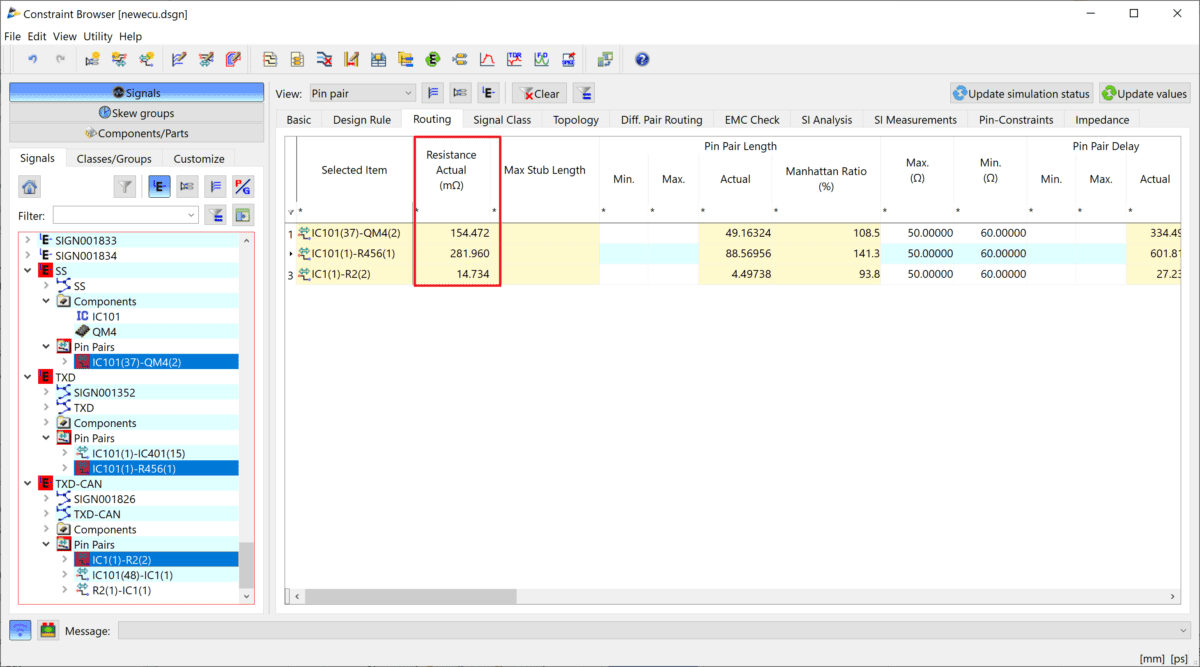This screenshot has height=667, width=1200.
Task: Click the Update simulation status button
Action: point(1021,94)
